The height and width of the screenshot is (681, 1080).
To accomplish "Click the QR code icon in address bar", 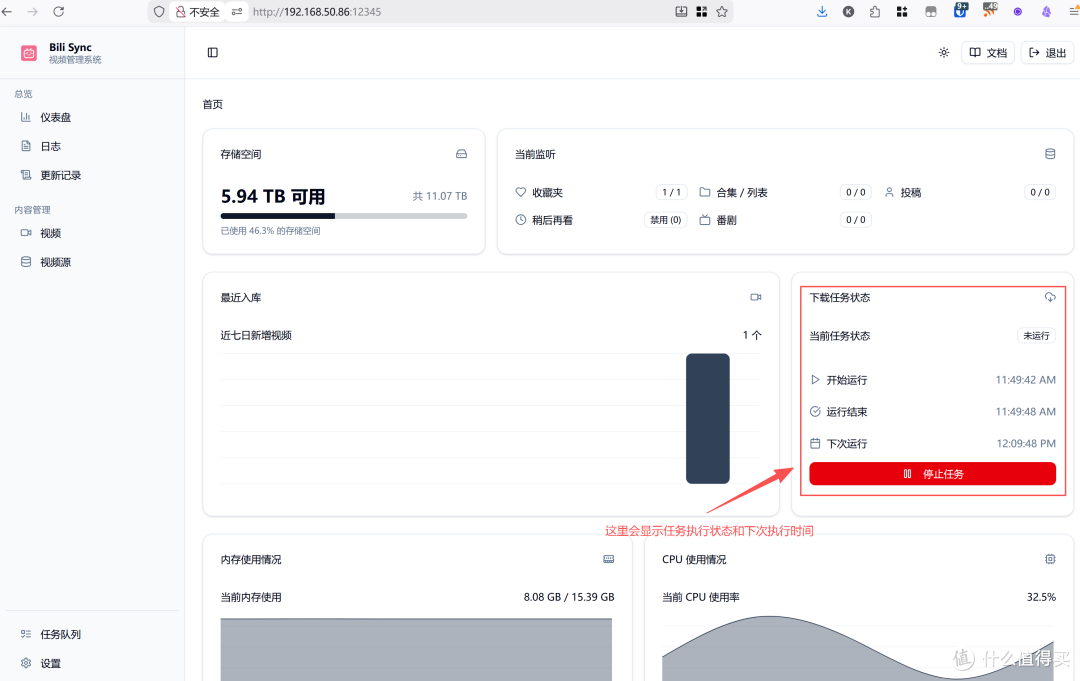I will pyautogui.click(x=701, y=12).
